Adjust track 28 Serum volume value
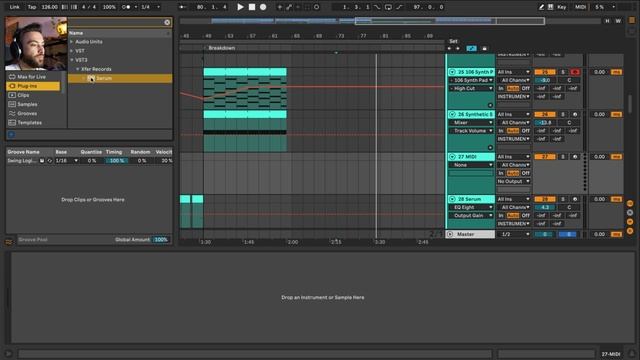The image size is (640, 360). coord(545,207)
